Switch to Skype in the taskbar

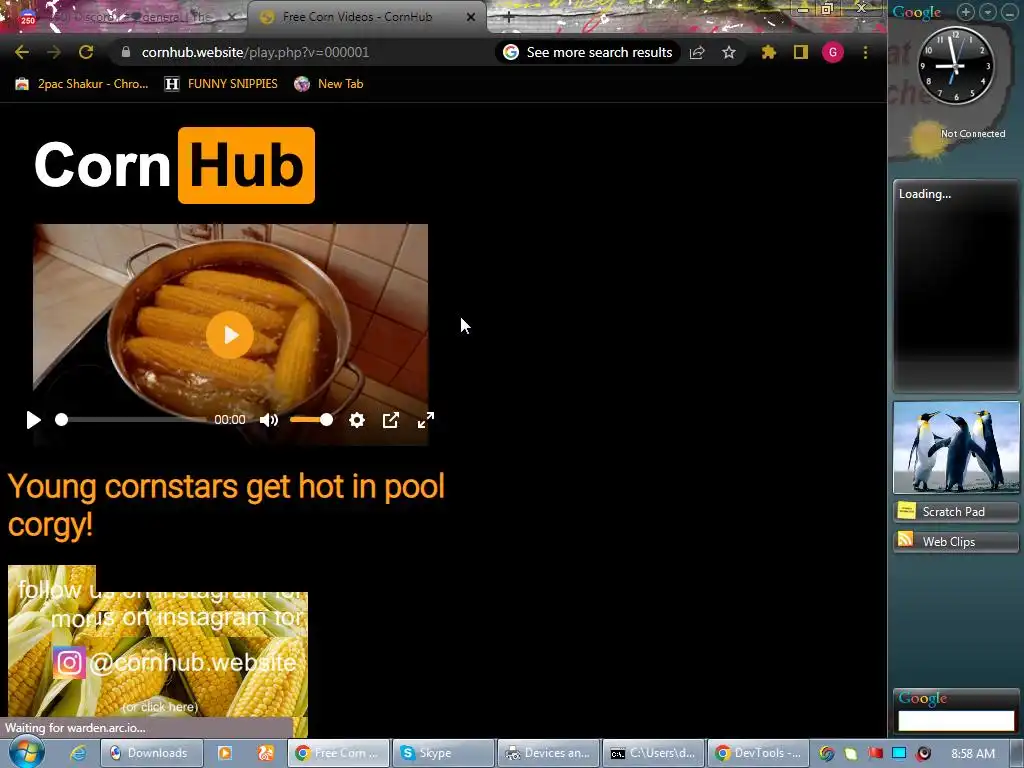(x=443, y=753)
